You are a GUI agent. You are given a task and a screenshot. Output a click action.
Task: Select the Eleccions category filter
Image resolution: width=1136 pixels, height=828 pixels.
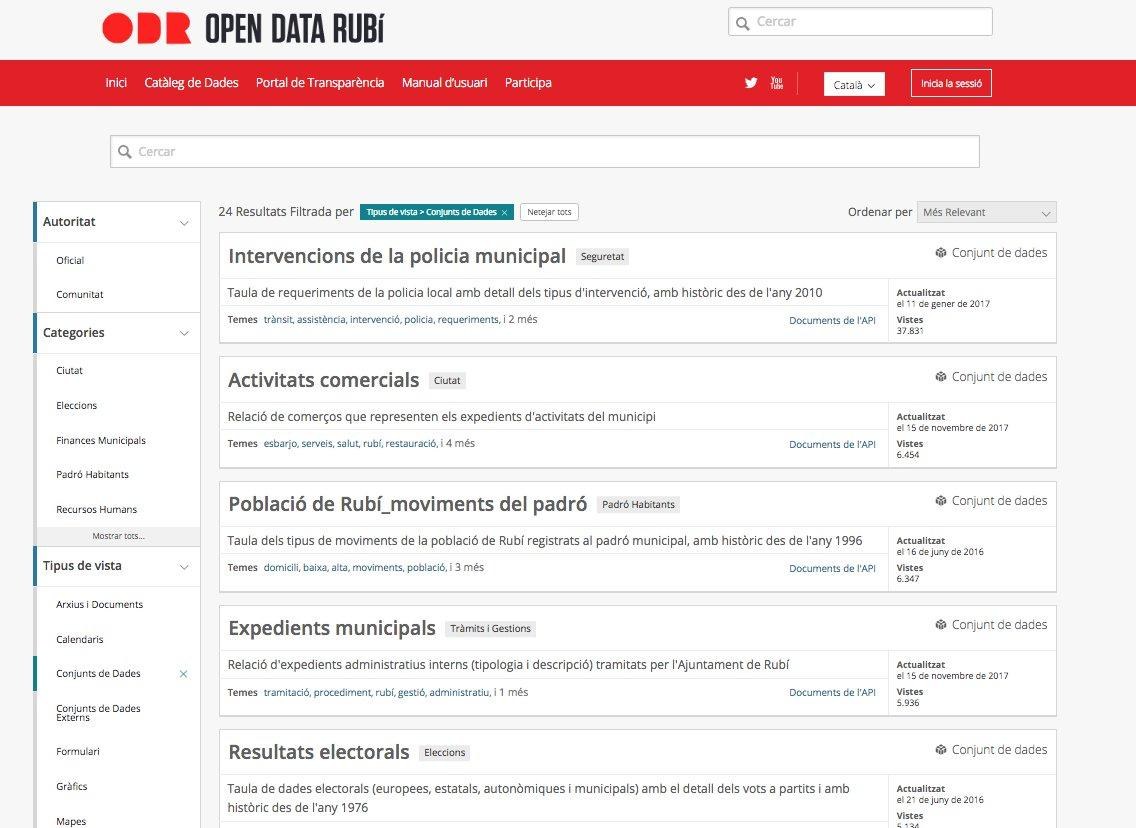[77, 406]
